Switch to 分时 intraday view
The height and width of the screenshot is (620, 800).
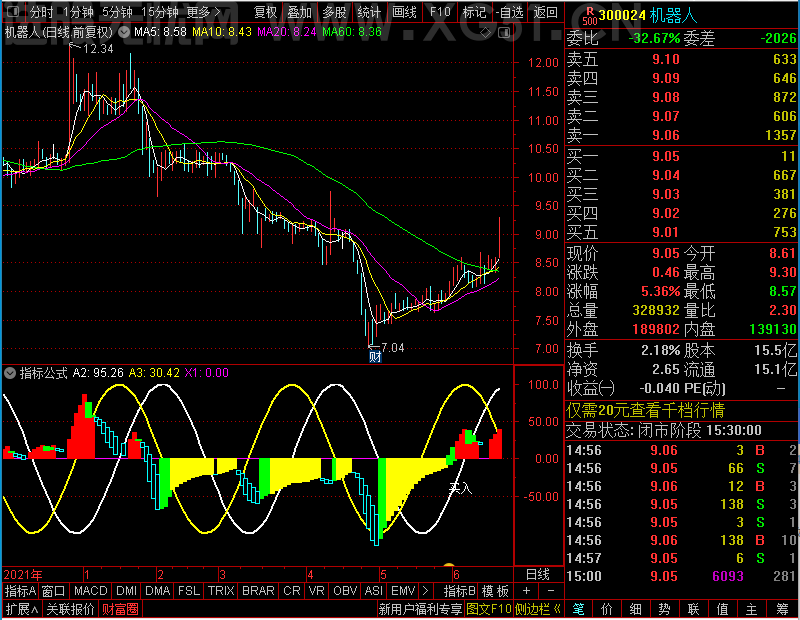click(x=41, y=12)
